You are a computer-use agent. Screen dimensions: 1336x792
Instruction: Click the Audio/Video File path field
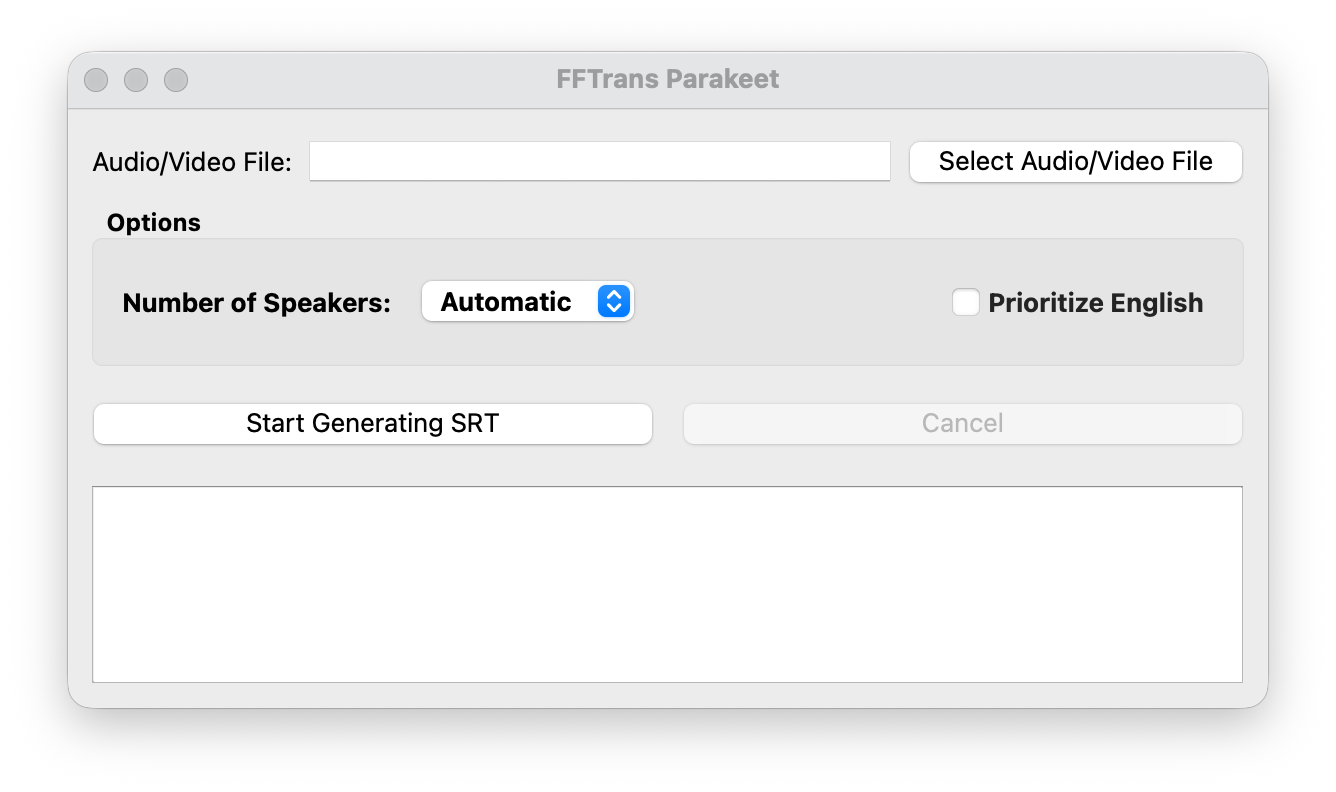coord(599,161)
